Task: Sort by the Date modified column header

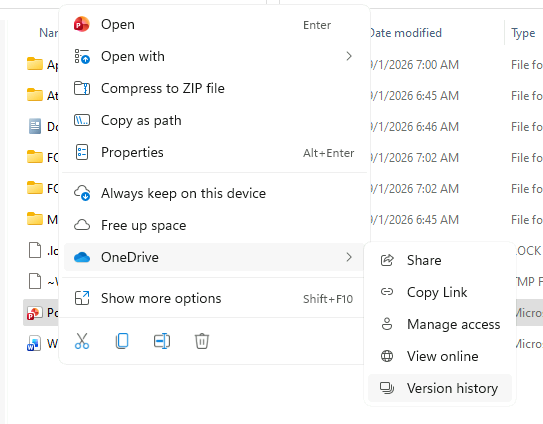Action: [x=405, y=33]
